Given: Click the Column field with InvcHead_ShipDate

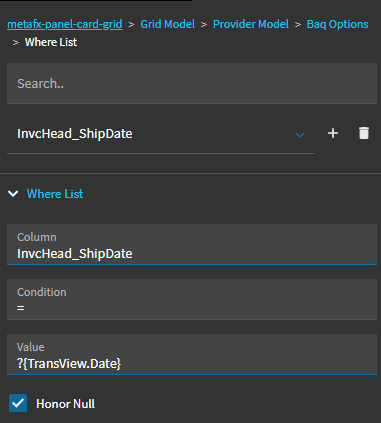Looking at the screenshot, I should (x=192, y=244).
